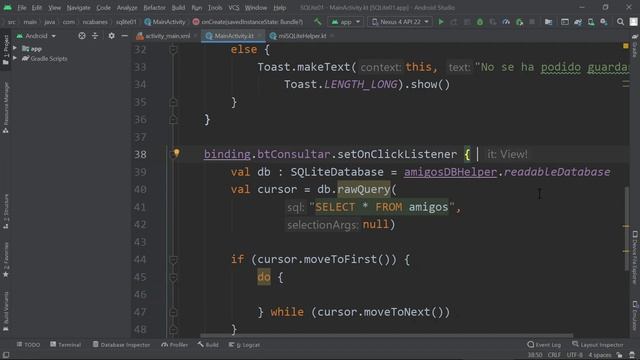This screenshot has height=360, width=640.
Task: Toggle code folding marker at line 32
Action: 173,49
